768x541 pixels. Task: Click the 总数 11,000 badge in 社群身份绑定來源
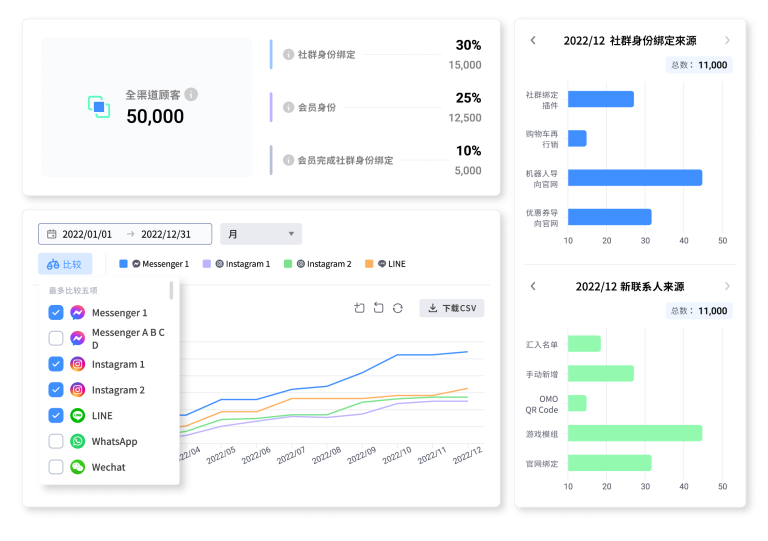click(699, 65)
